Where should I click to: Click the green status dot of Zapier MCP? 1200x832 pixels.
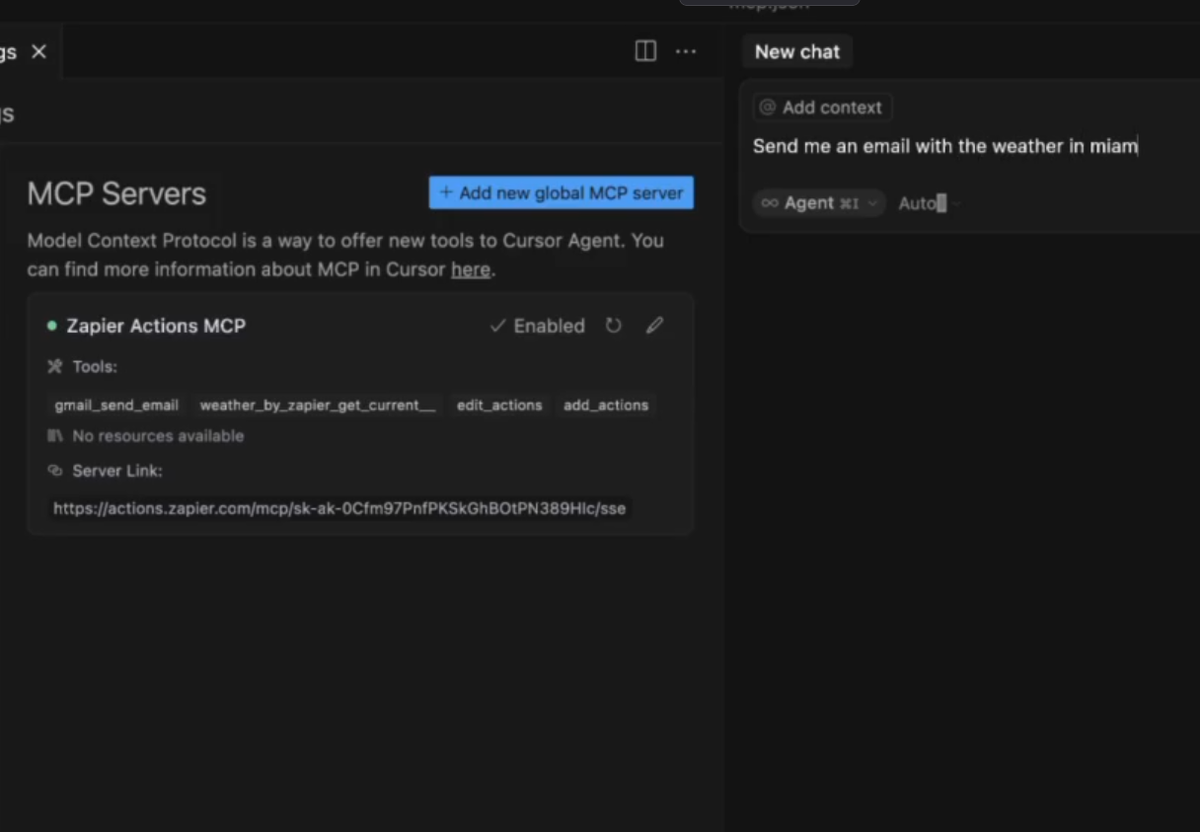click(52, 326)
